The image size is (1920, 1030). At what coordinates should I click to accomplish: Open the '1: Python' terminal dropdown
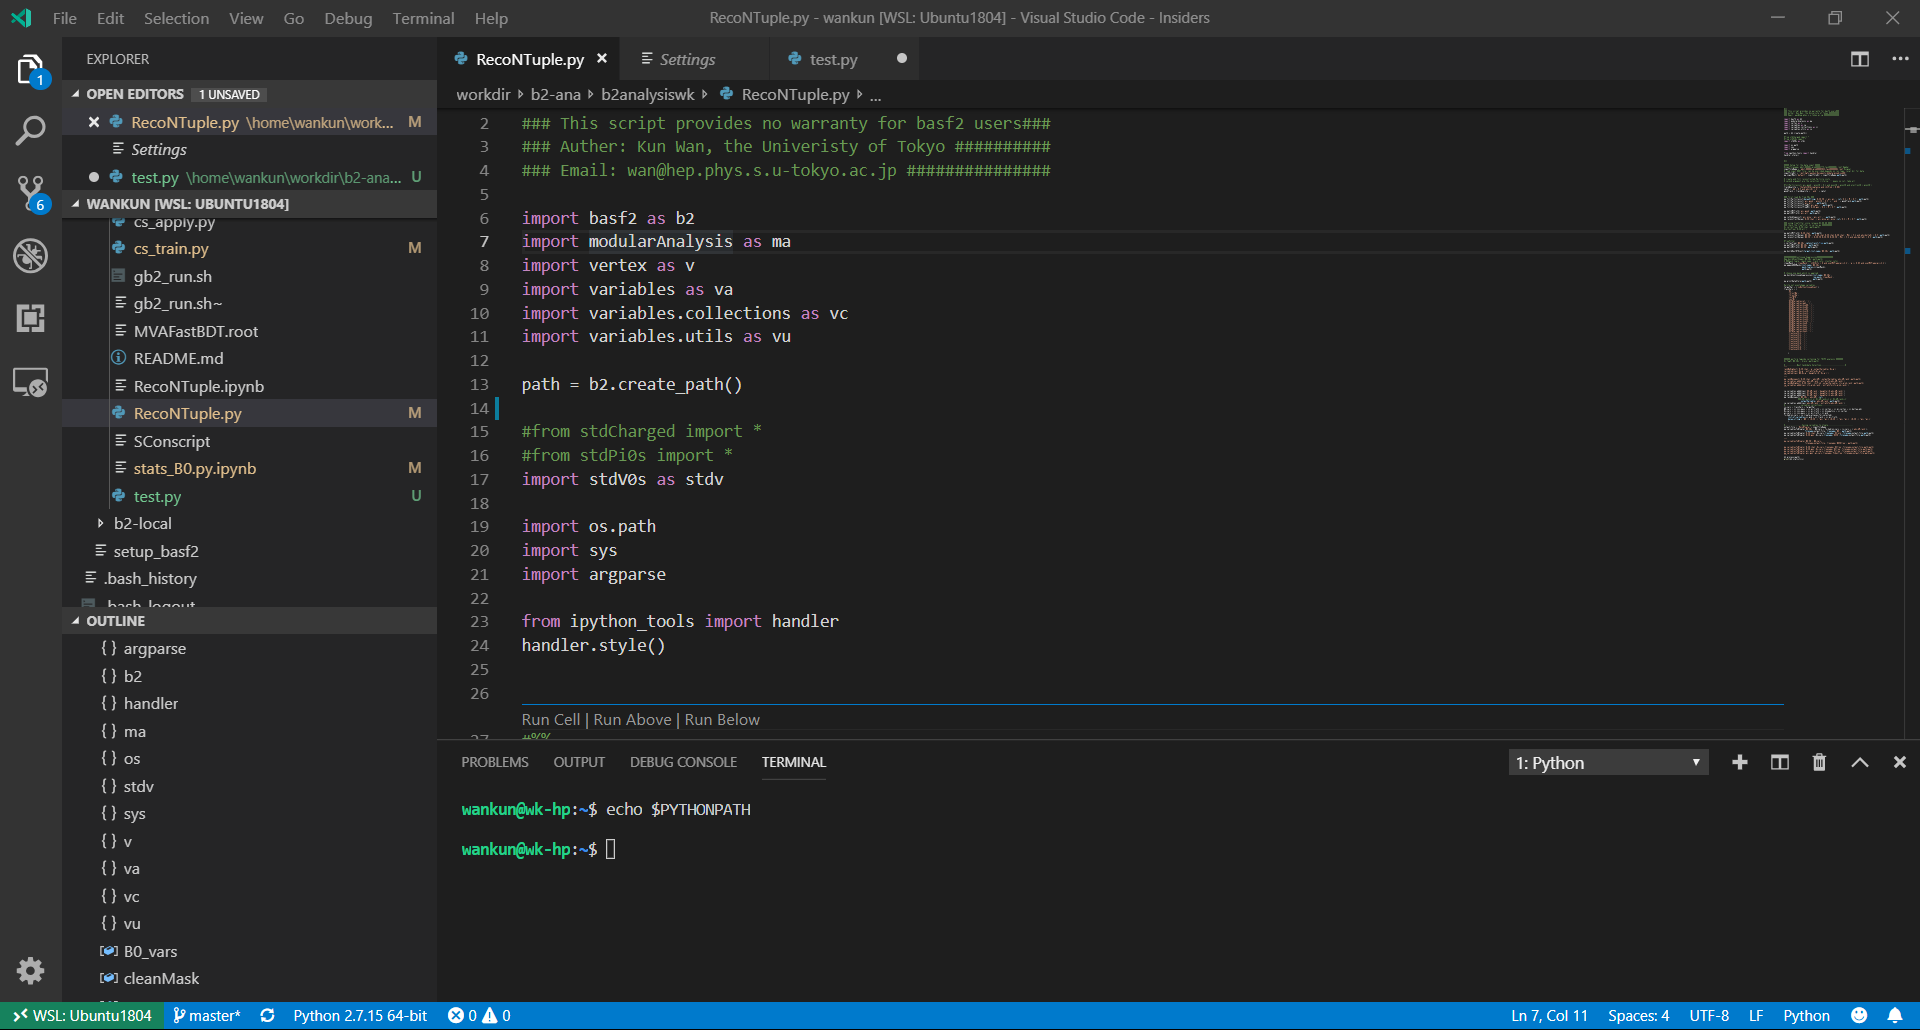click(1606, 762)
